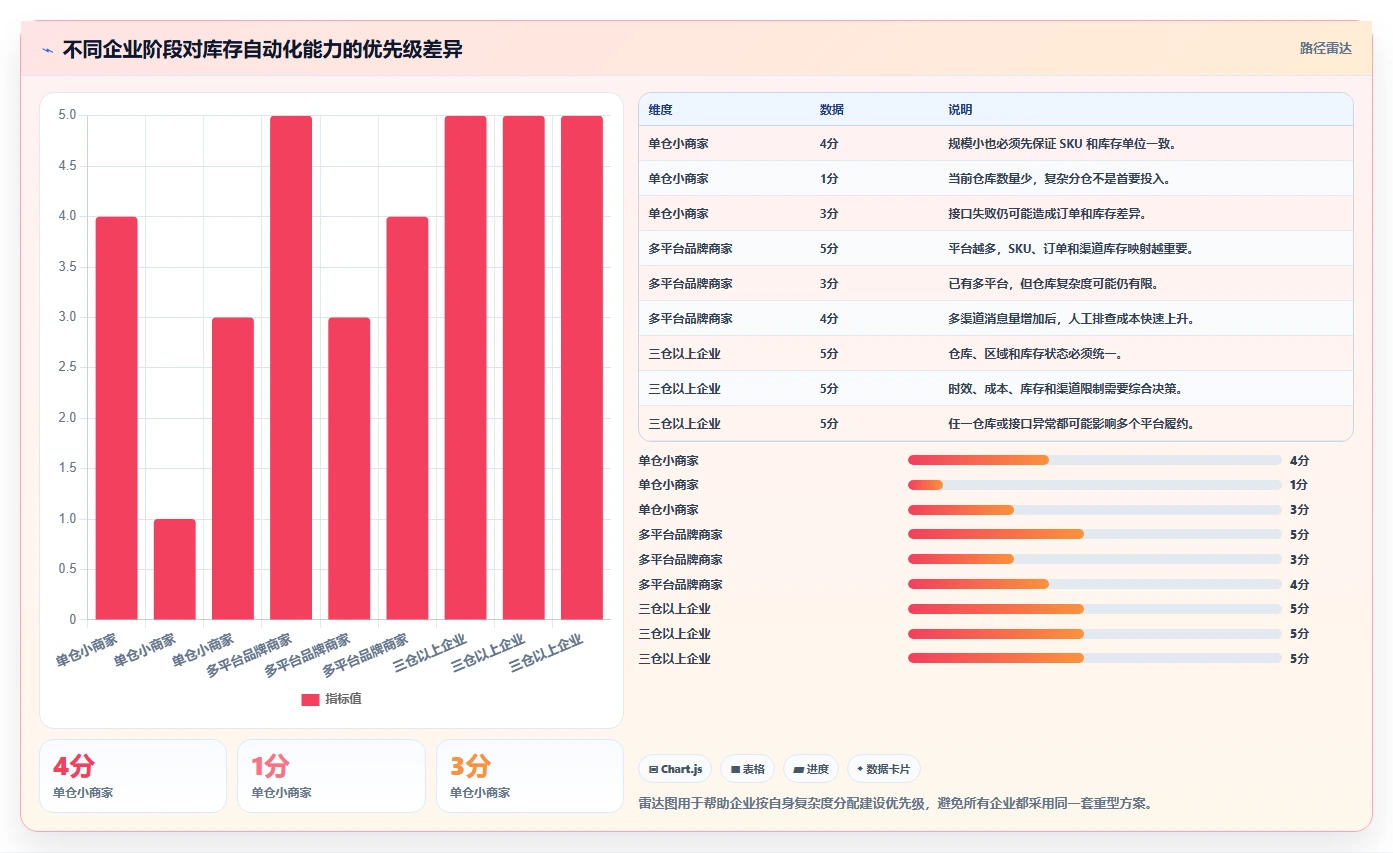This screenshot has height=853, width=1393.
Task: Click the 单仓小商家 progress bar showing 4分
Action: (x=1095, y=460)
